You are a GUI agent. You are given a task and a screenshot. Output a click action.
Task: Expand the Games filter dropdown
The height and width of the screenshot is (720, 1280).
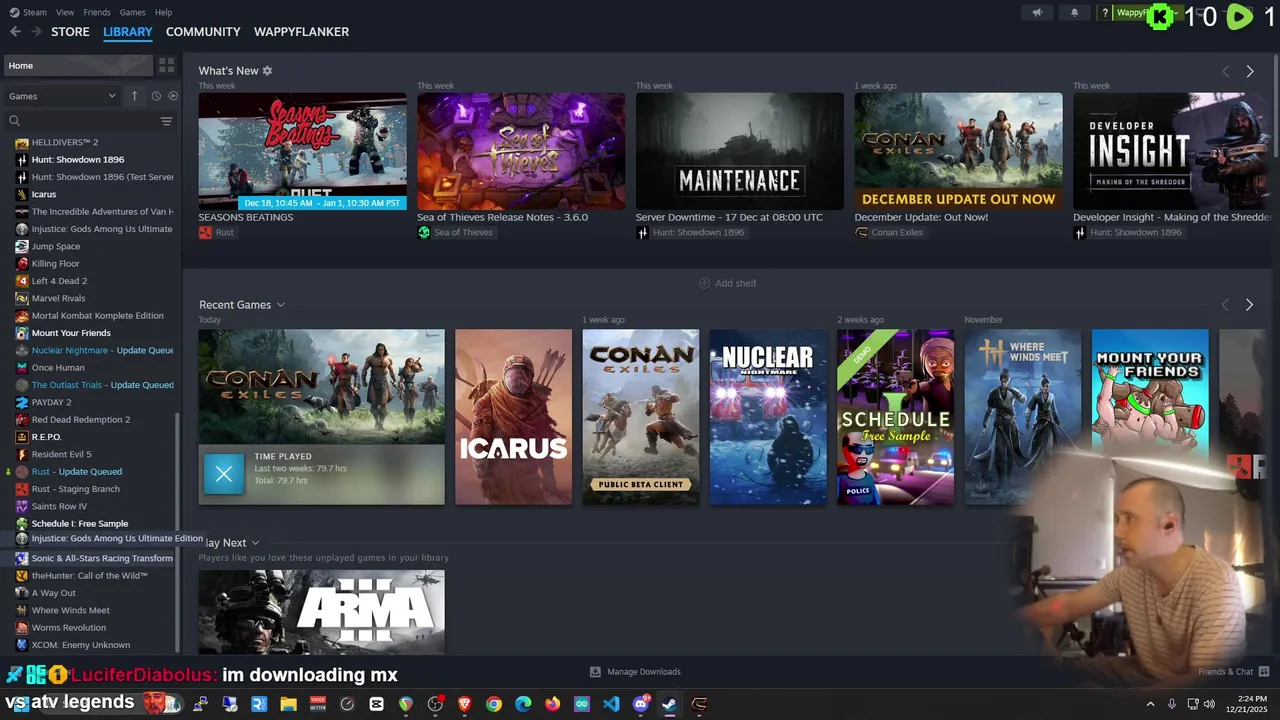point(62,96)
